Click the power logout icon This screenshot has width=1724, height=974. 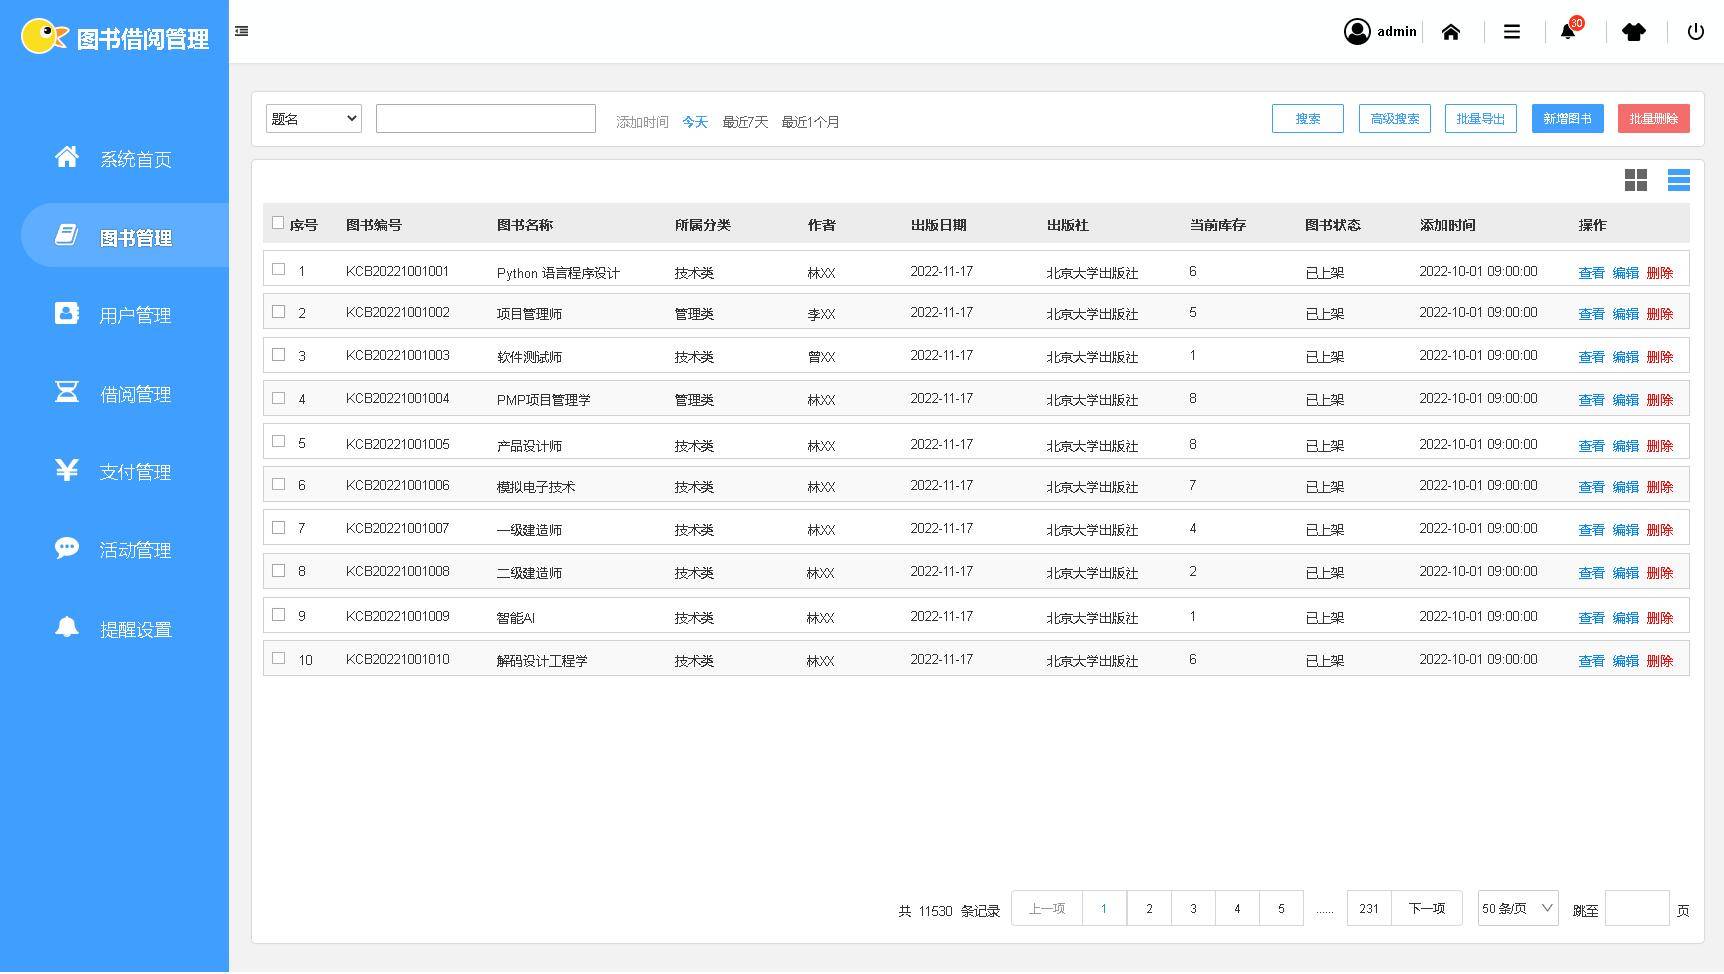1695,32
